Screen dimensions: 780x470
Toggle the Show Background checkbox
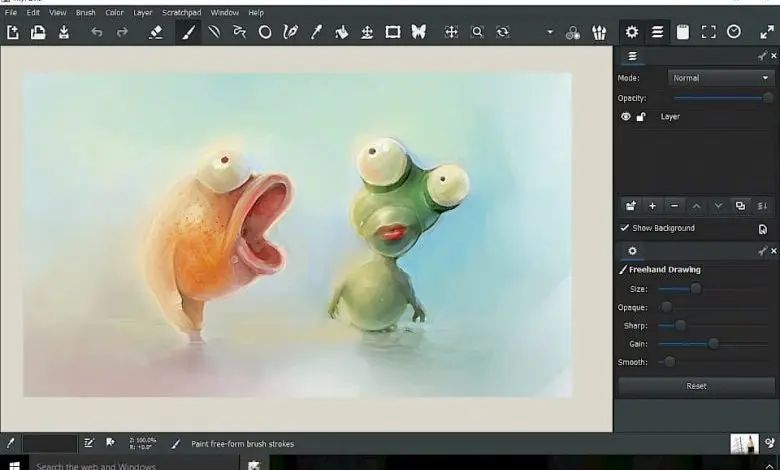pyautogui.click(x=624, y=228)
